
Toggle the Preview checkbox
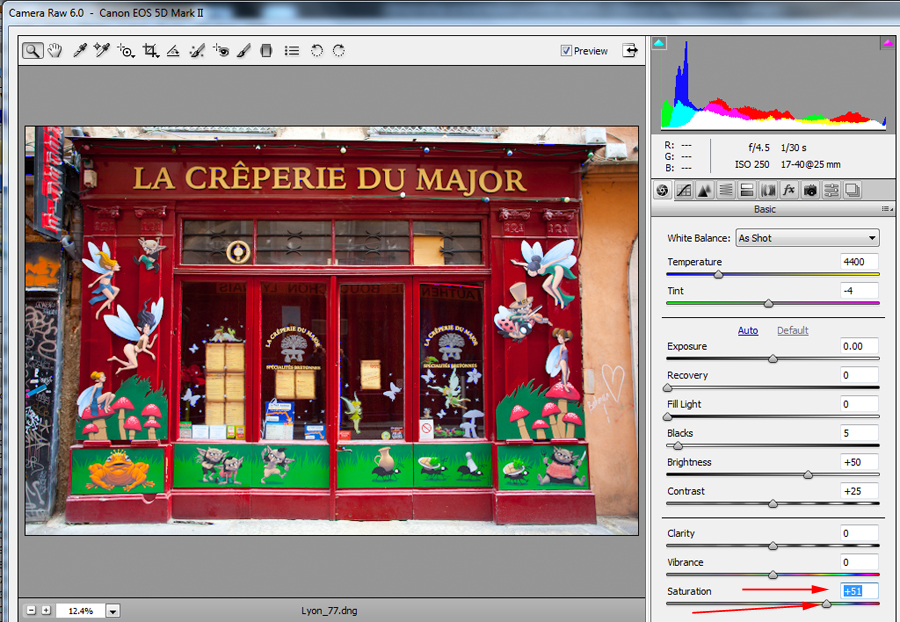(x=566, y=50)
